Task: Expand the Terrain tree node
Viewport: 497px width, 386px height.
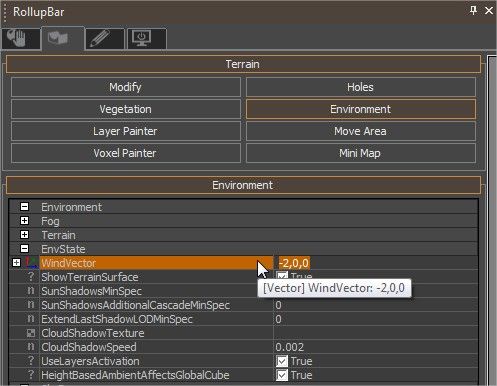Action: pyautogui.click(x=24, y=235)
